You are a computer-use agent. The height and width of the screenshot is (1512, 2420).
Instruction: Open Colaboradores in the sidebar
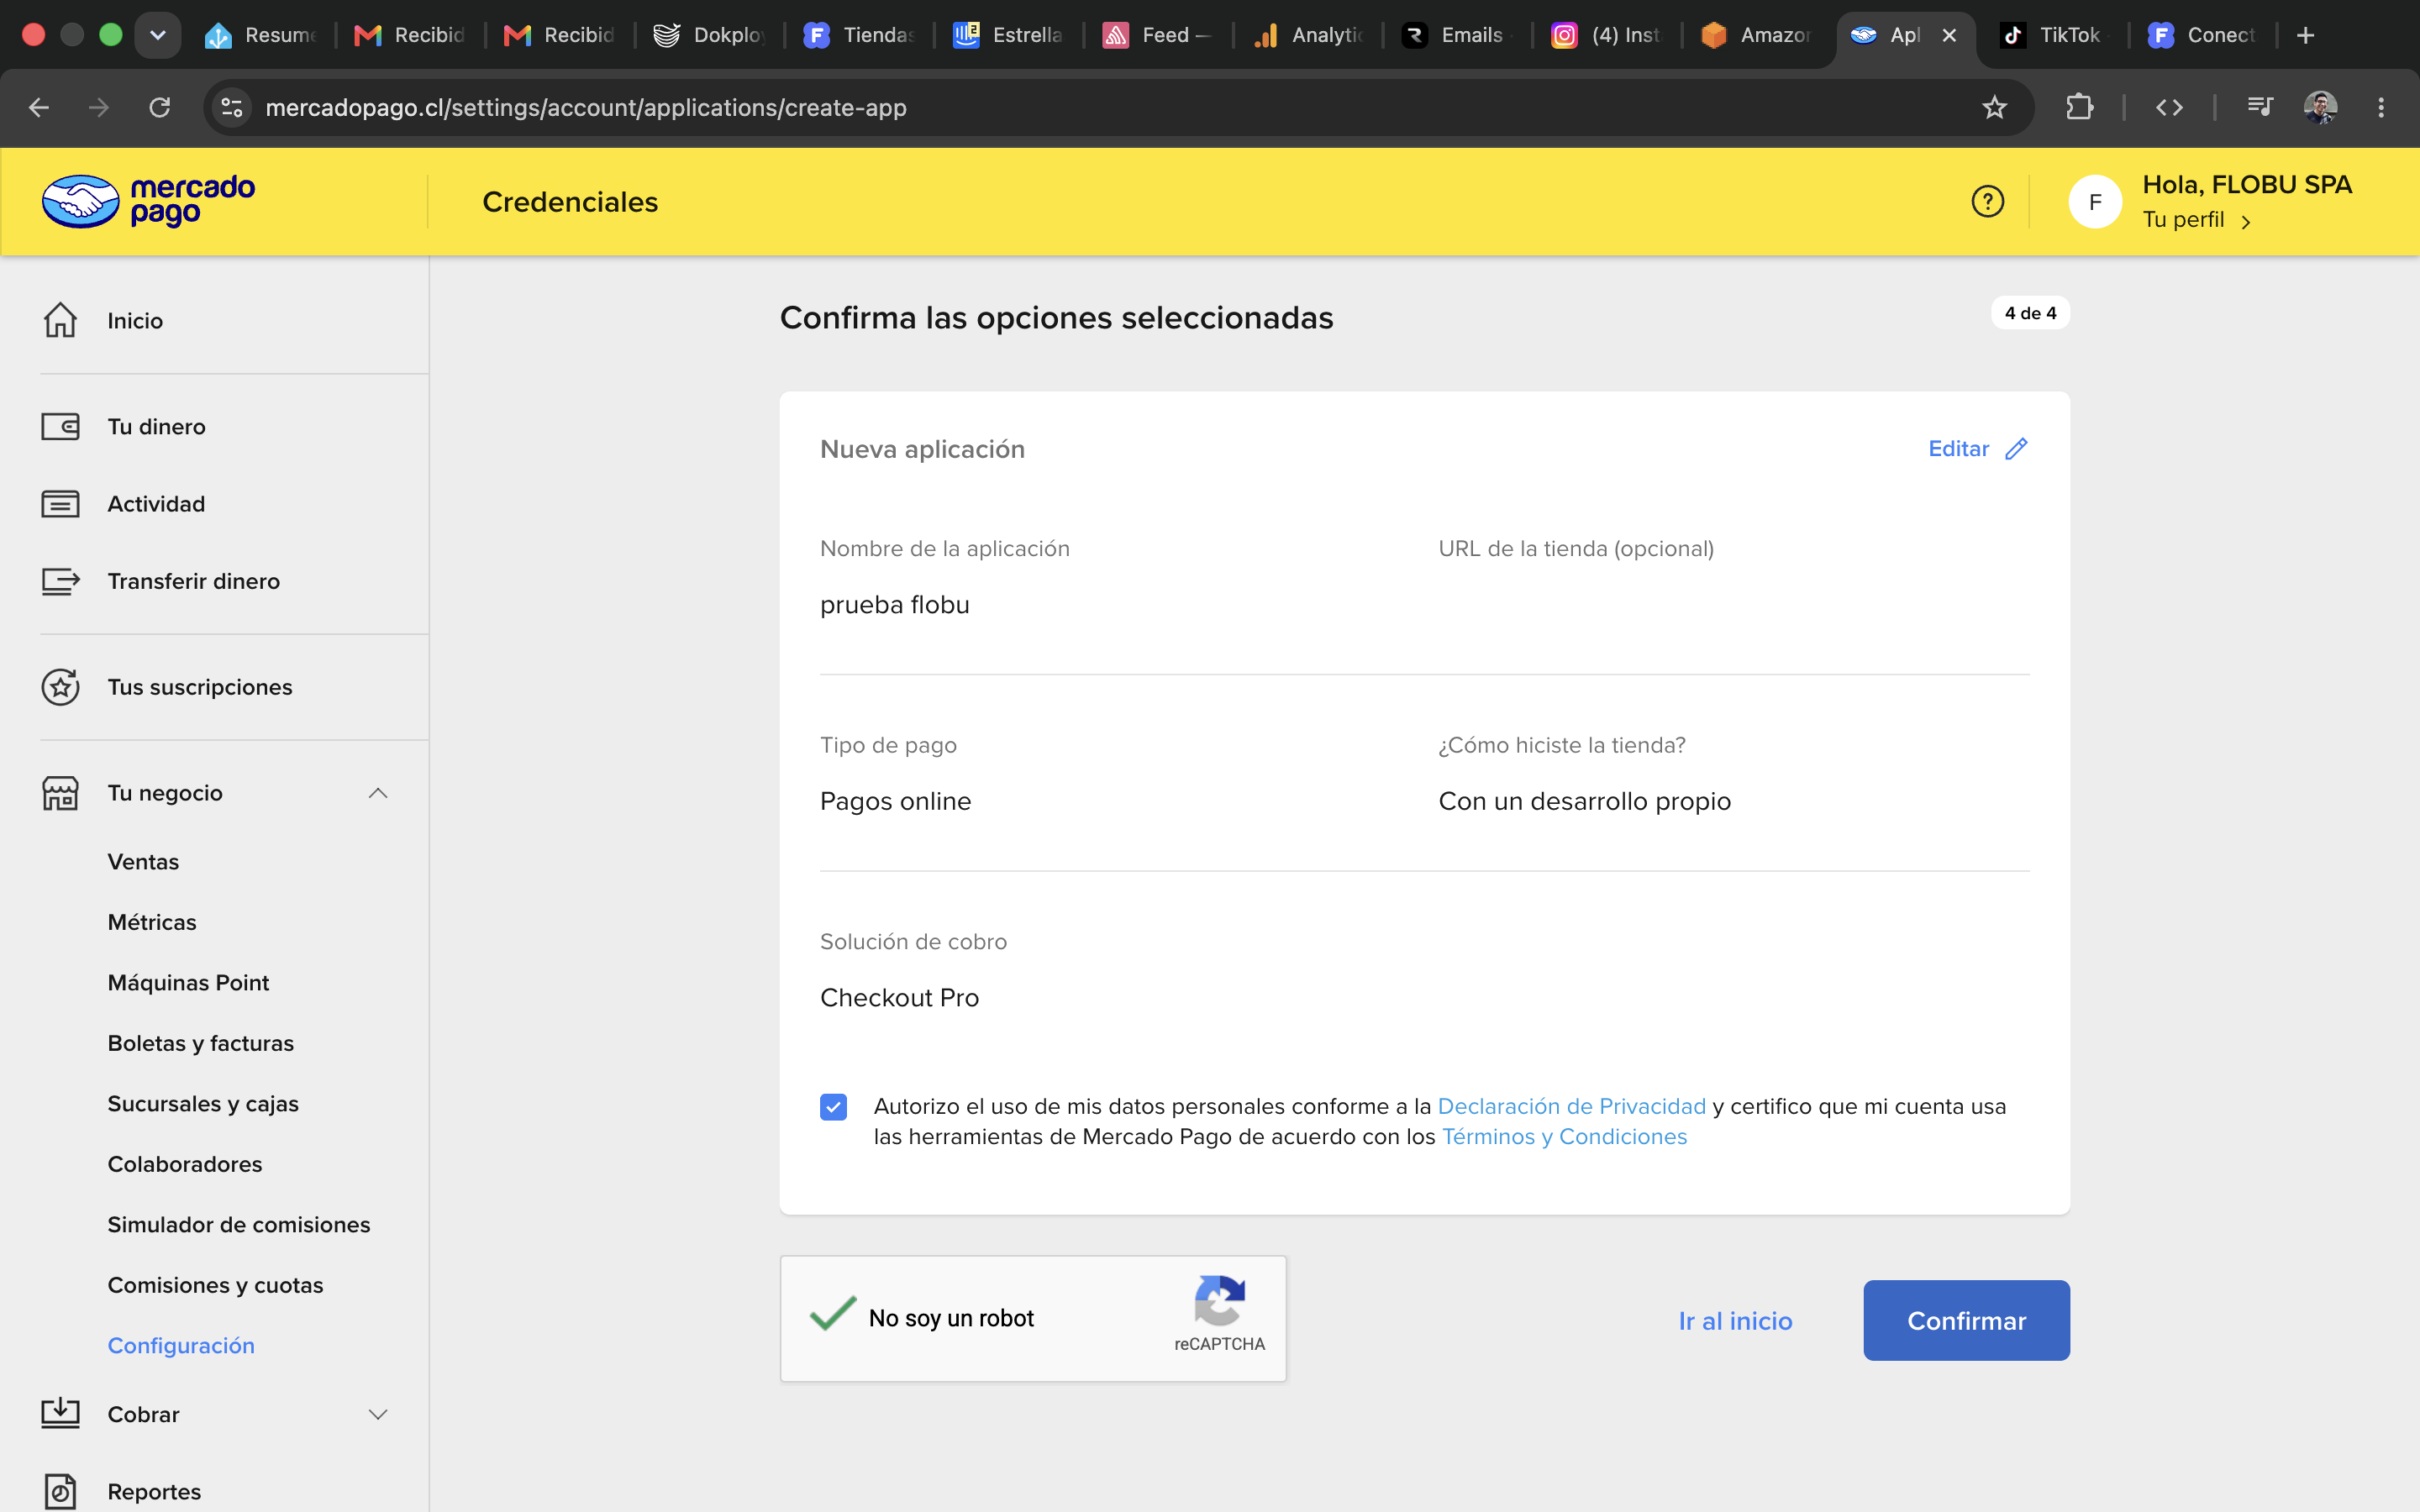click(184, 1164)
